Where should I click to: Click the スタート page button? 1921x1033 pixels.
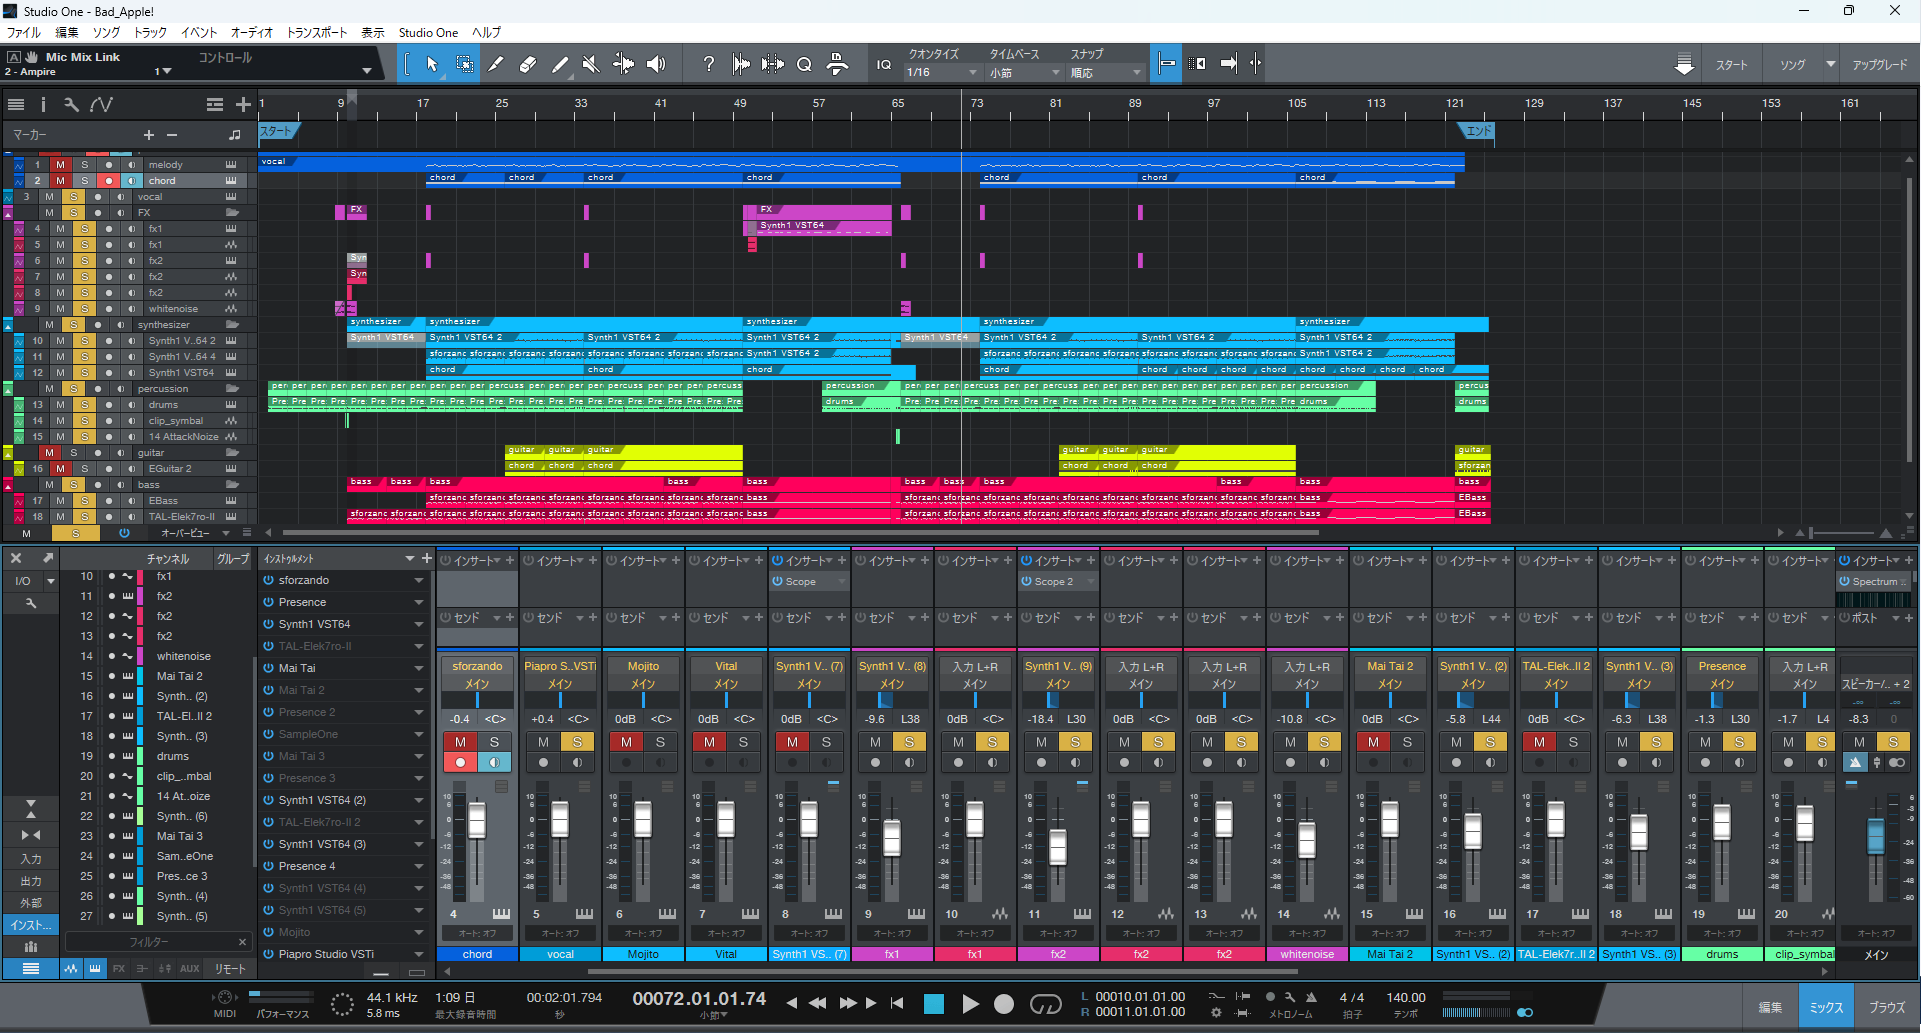1732,65
